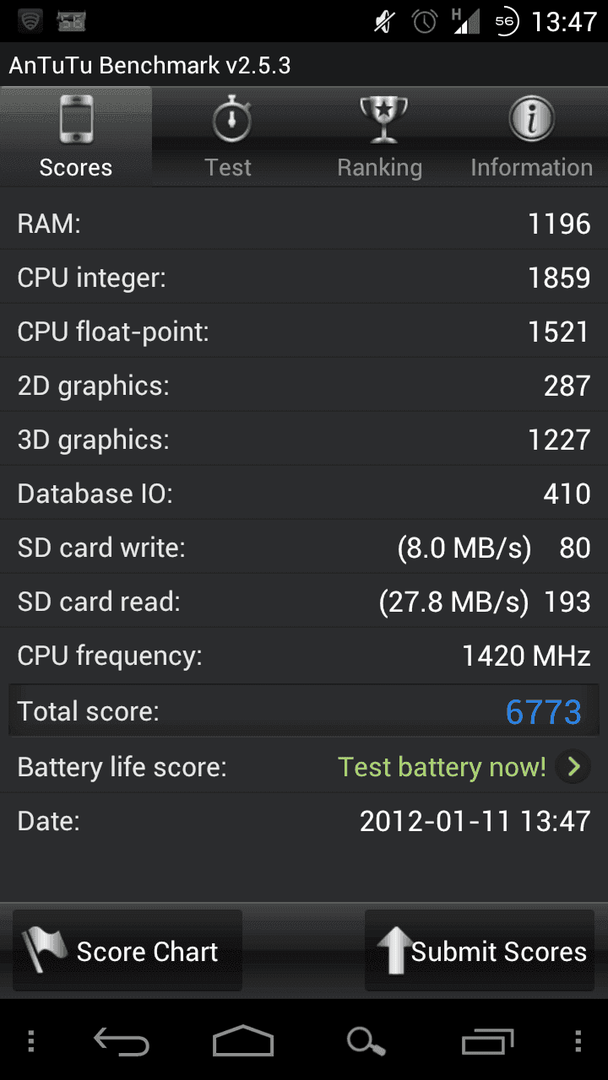Switch to the Information tab label

[531, 167]
